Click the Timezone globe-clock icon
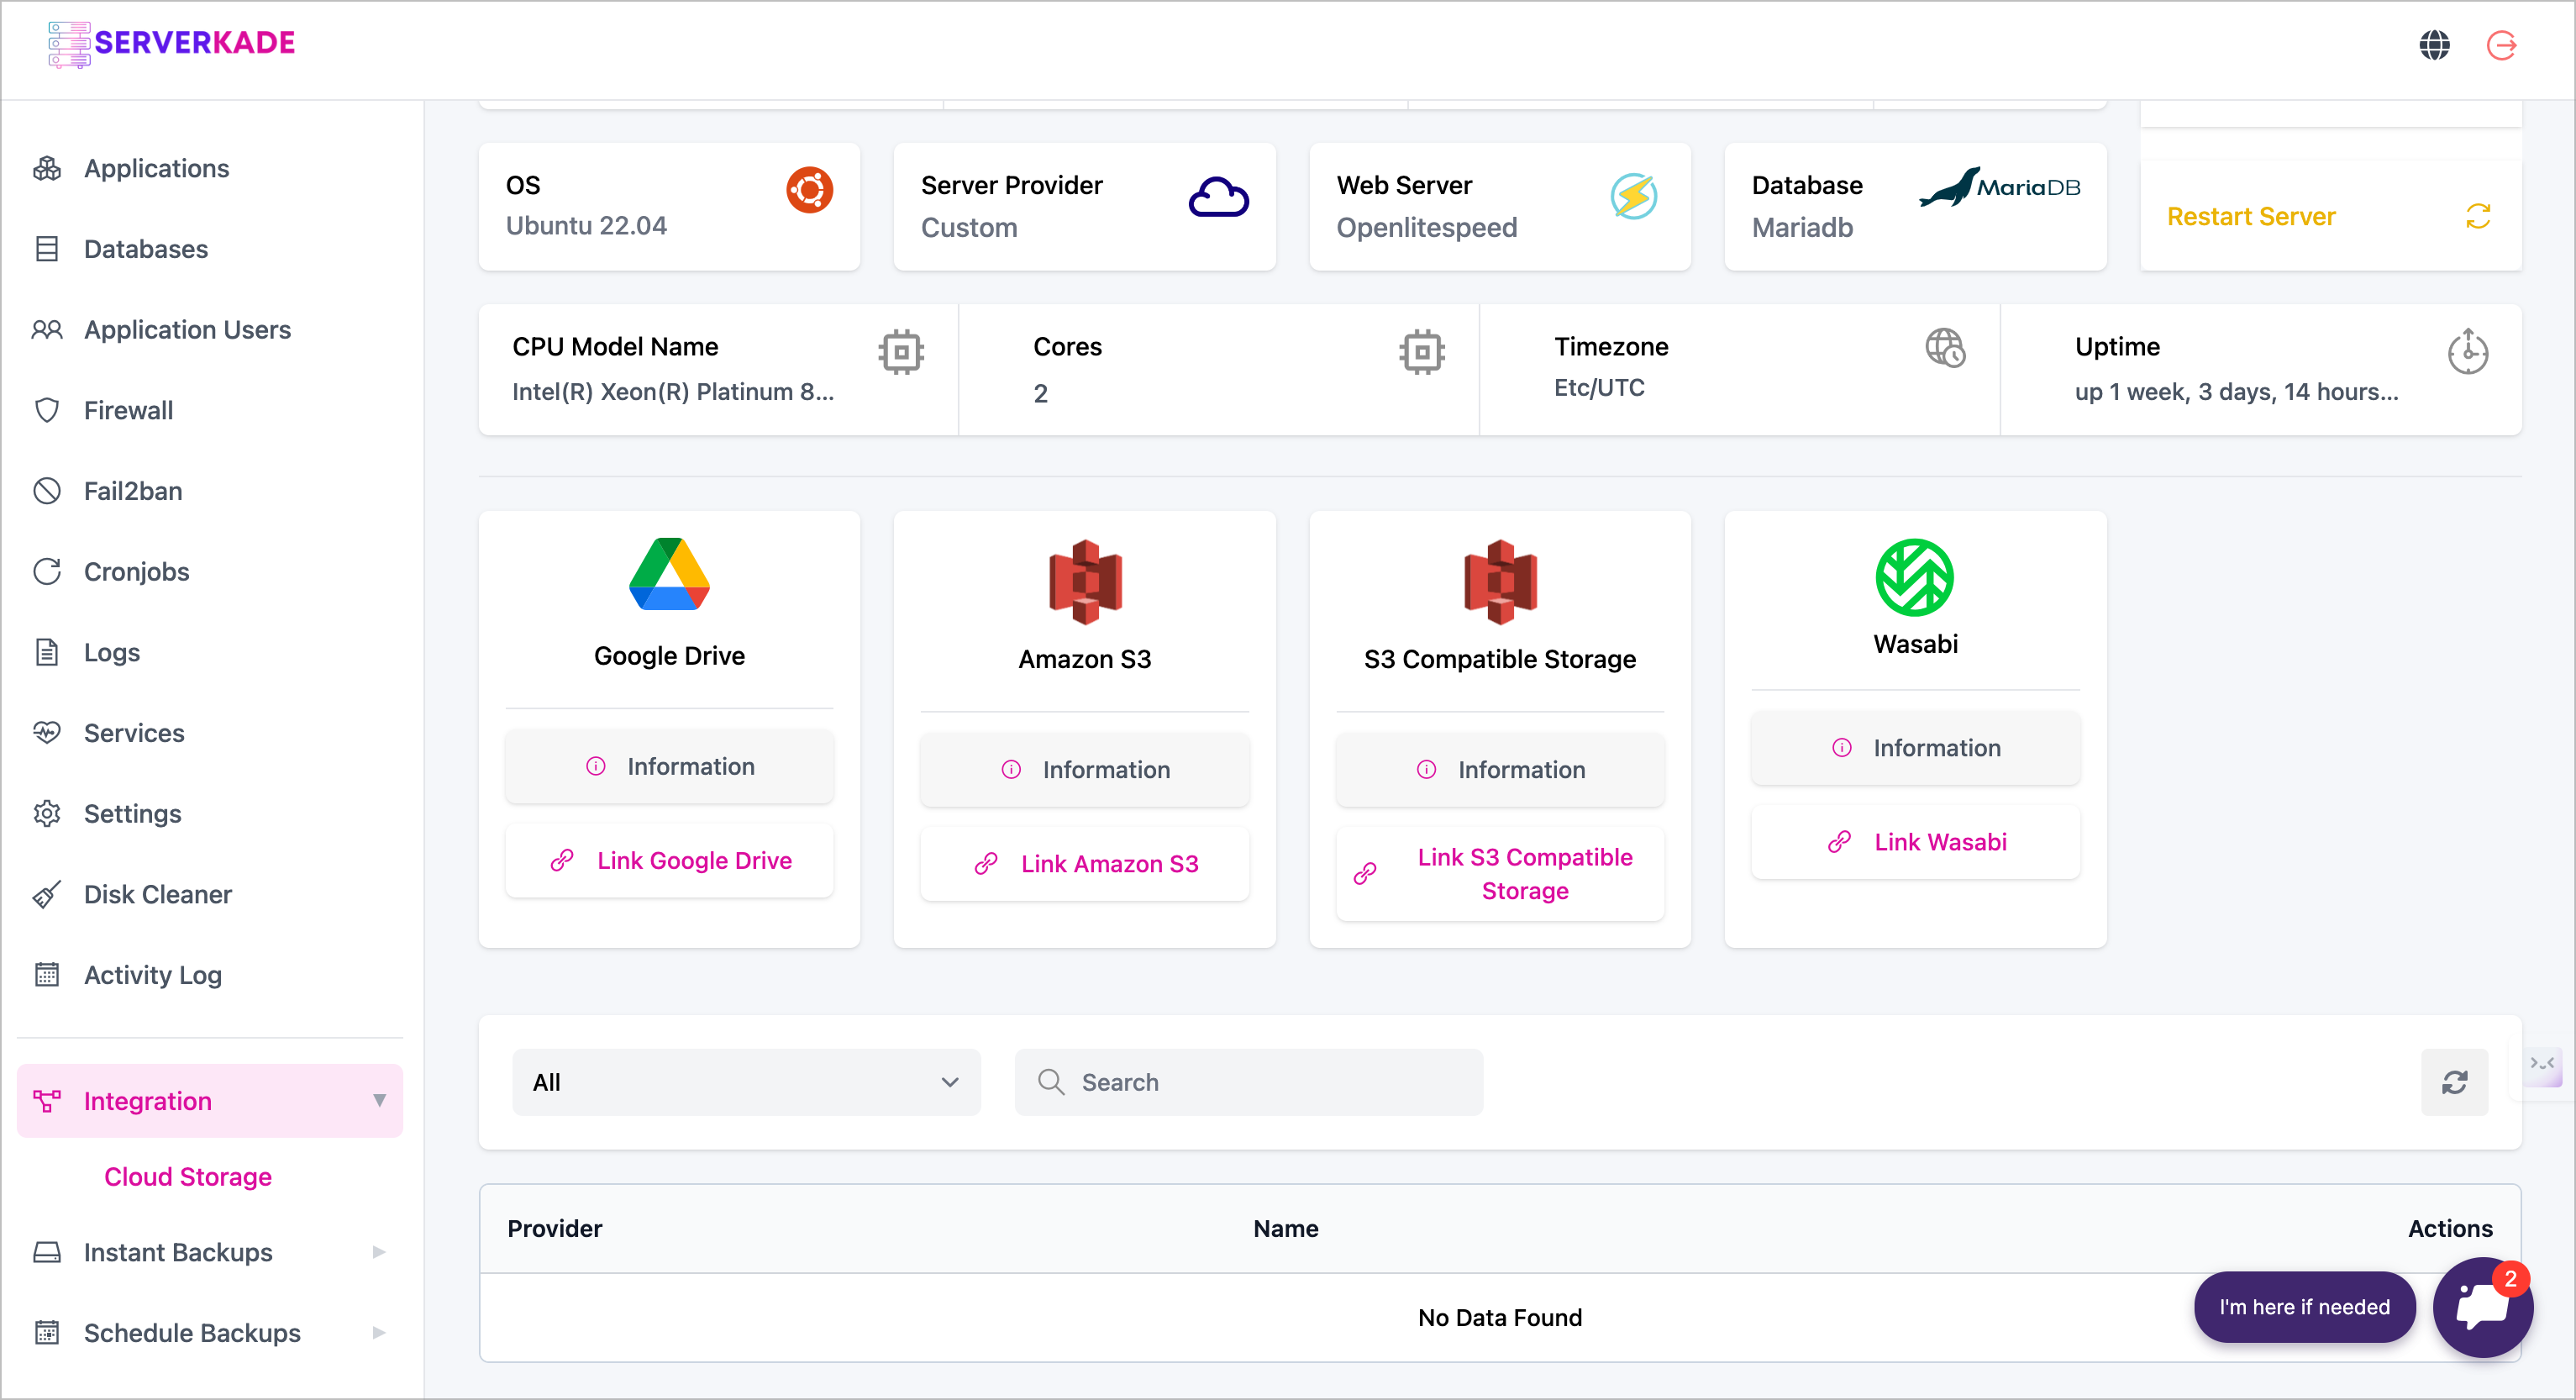The width and height of the screenshot is (2576, 1400). (1945, 348)
